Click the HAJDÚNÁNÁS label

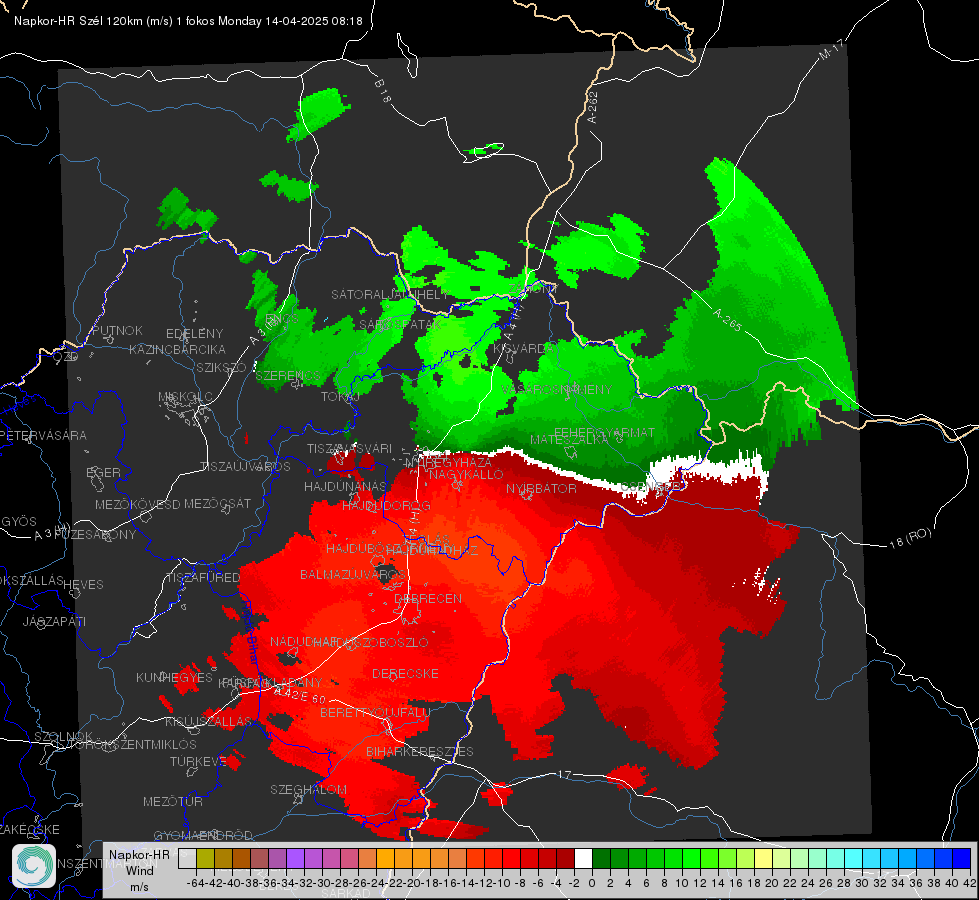tap(345, 486)
